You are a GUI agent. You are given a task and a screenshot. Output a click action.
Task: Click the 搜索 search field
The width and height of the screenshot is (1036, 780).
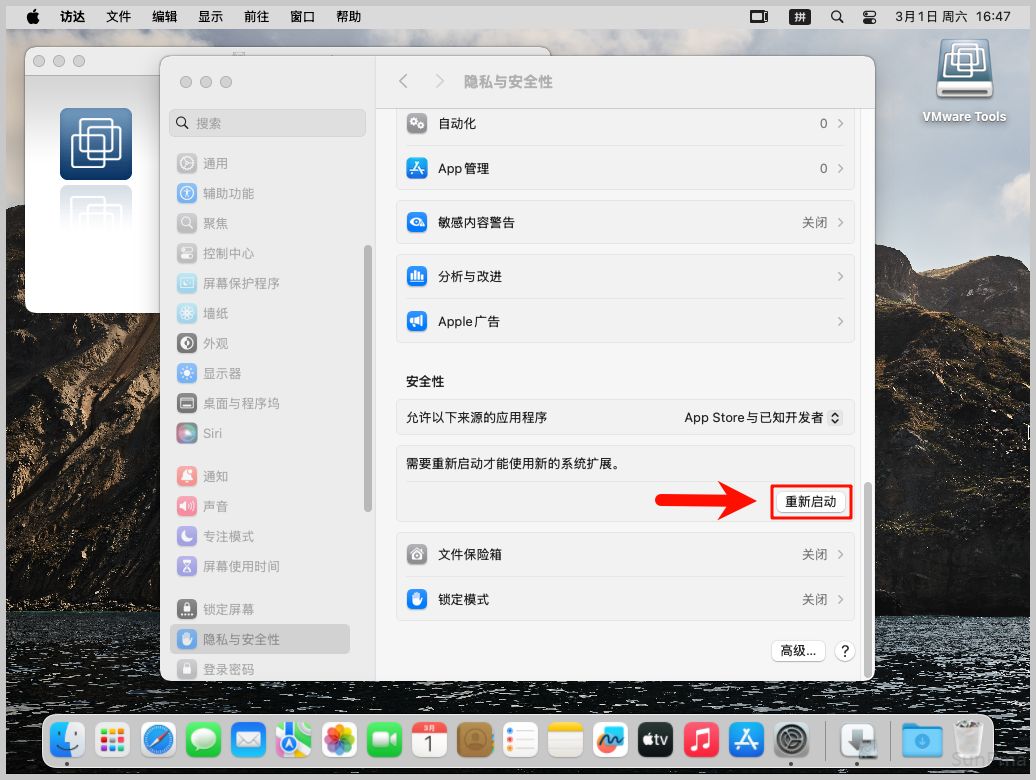tap(267, 123)
